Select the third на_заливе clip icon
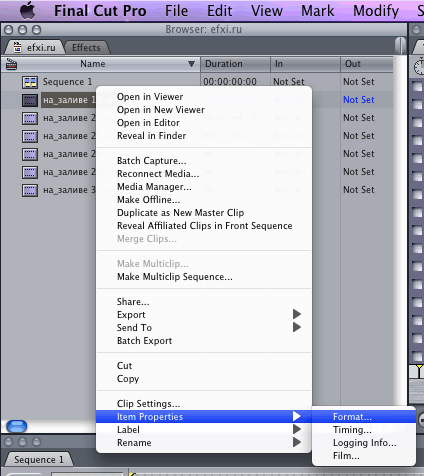Image resolution: width=424 pixels, height=476 pixels. pos(30,136)
